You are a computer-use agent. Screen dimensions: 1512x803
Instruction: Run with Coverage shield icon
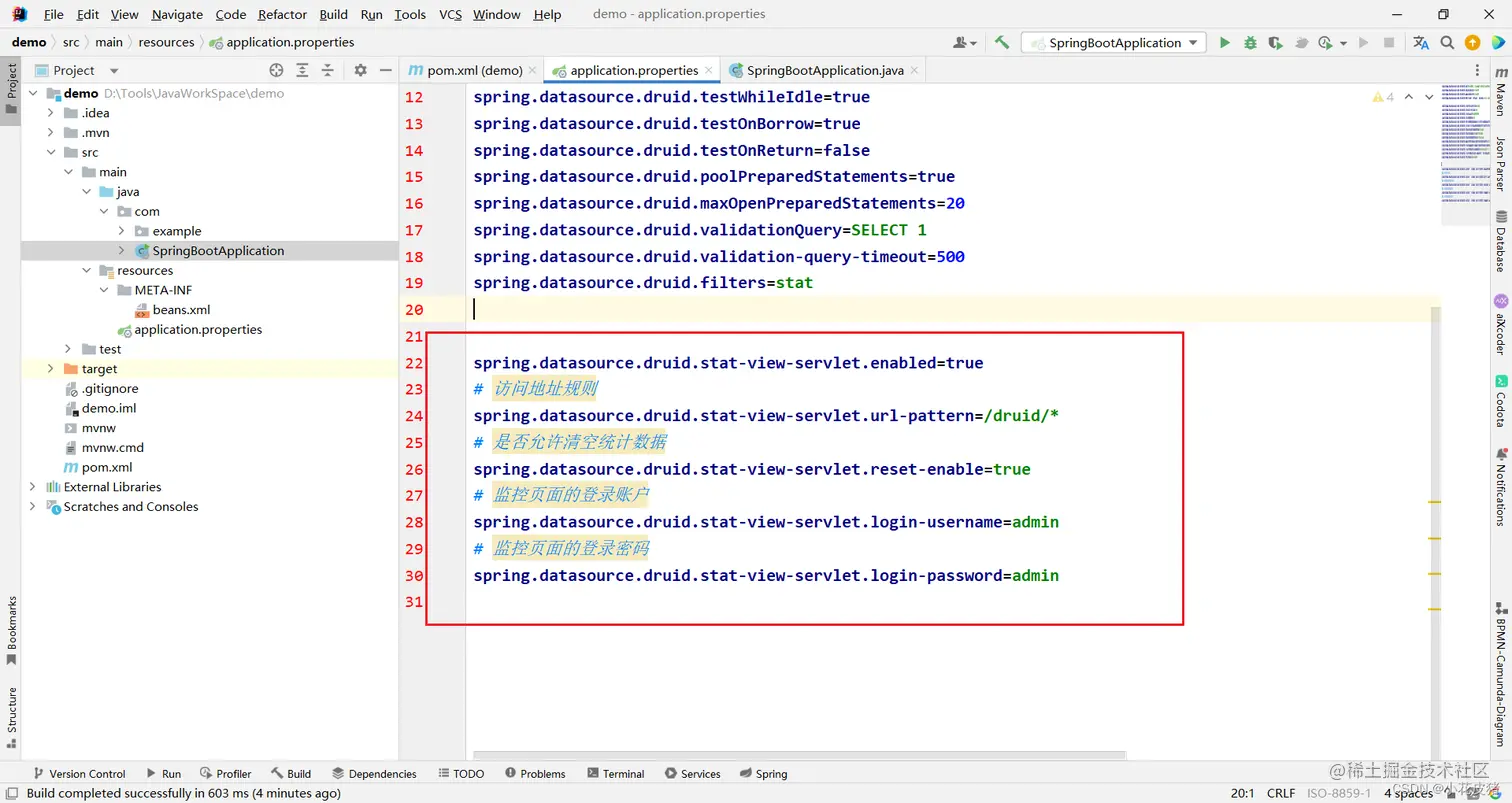[1275, 43]
